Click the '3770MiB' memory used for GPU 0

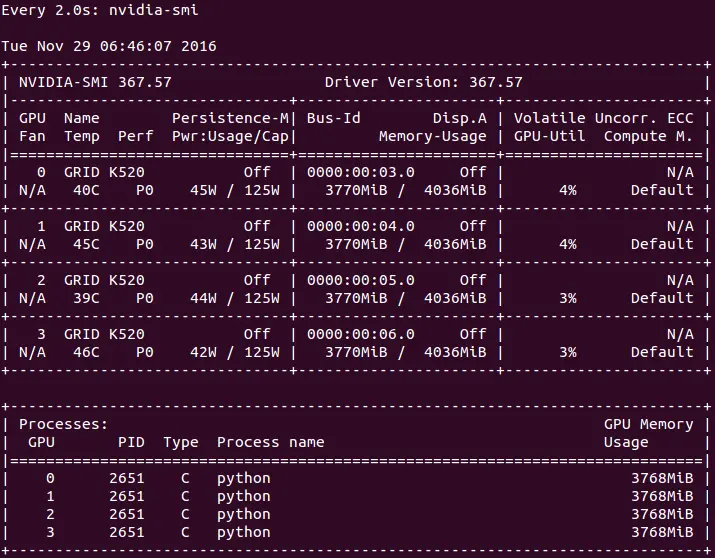(x=356, y=190)
